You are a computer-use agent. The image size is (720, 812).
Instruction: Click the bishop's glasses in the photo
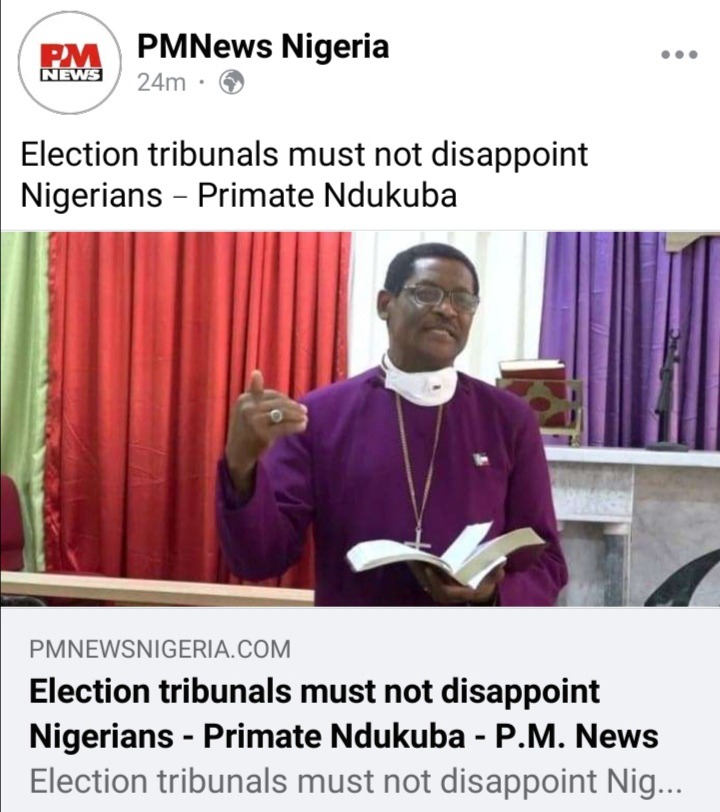point(439,298)
